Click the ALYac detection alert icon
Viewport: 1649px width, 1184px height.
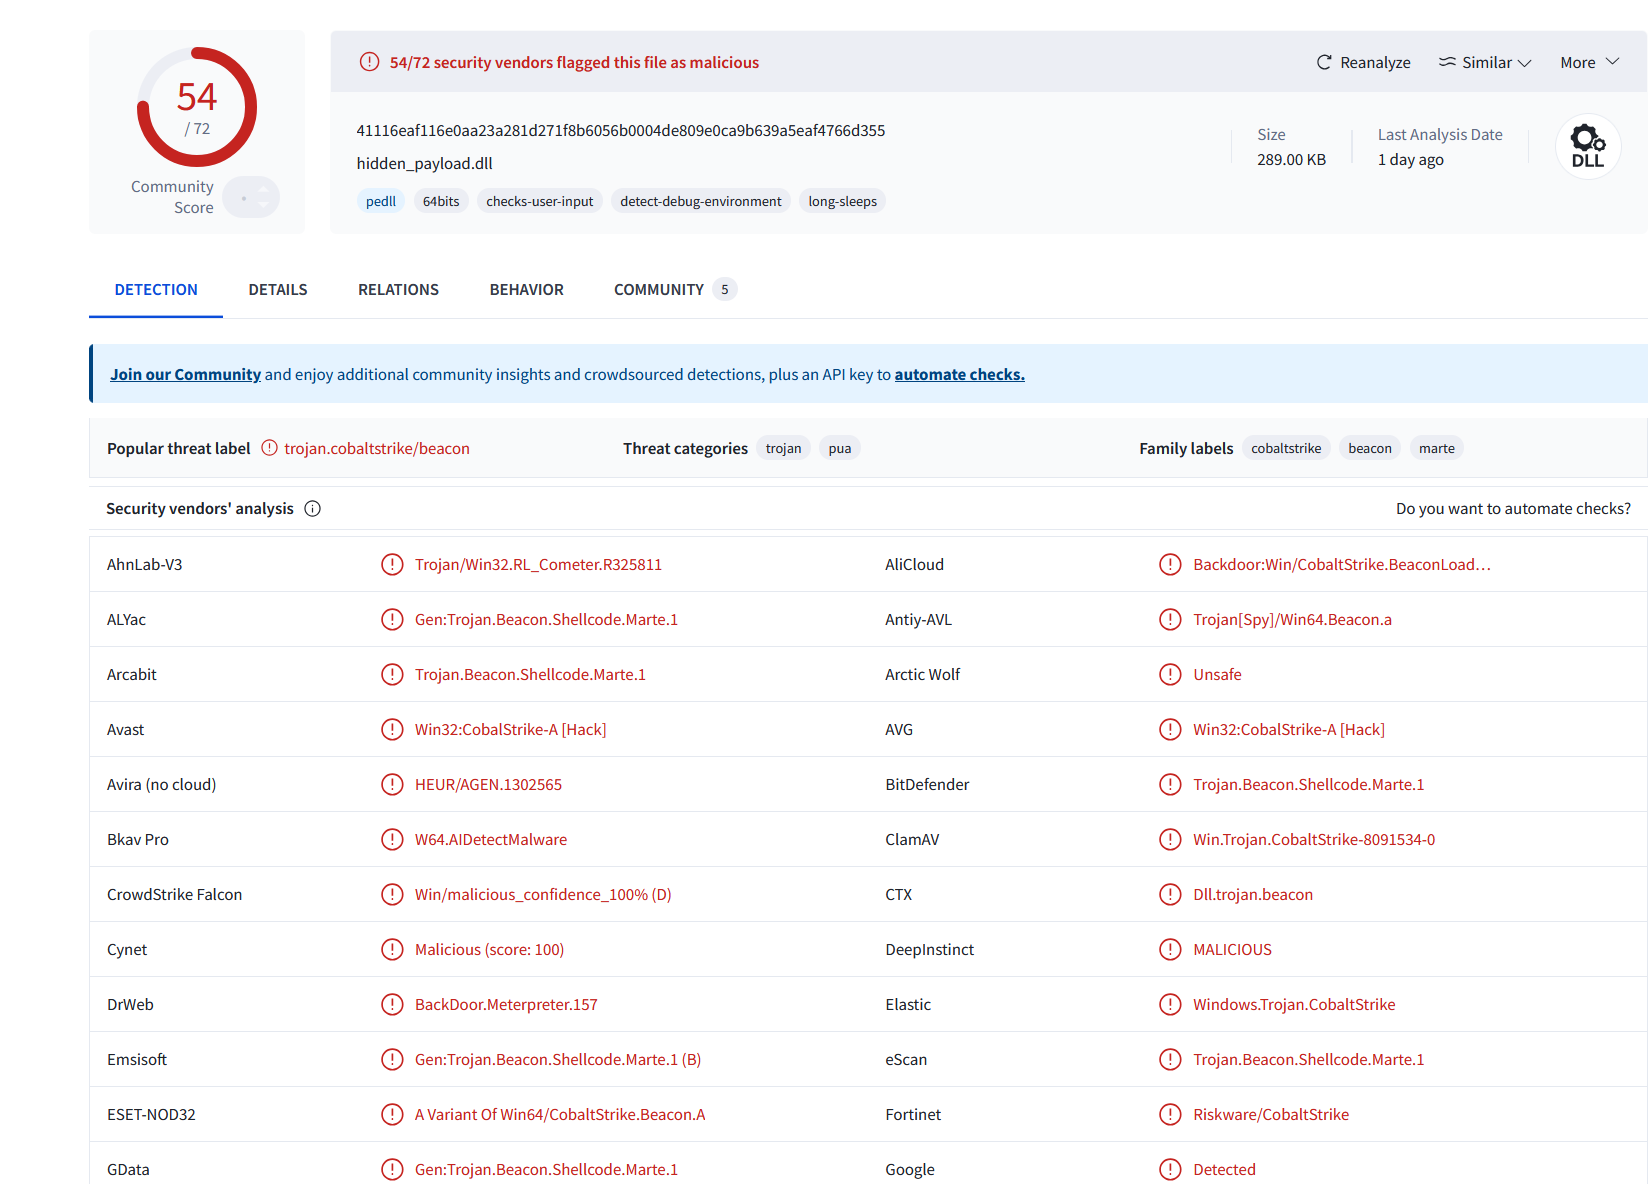pos(392,619)
